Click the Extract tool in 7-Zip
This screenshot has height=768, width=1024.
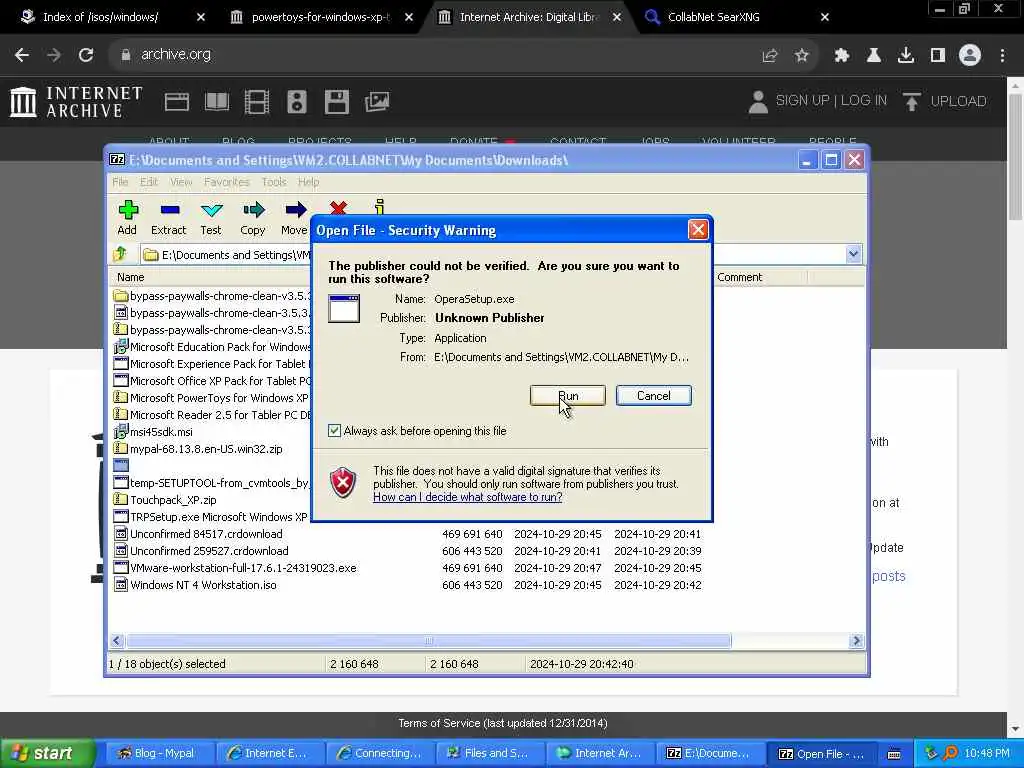[168, 218]
